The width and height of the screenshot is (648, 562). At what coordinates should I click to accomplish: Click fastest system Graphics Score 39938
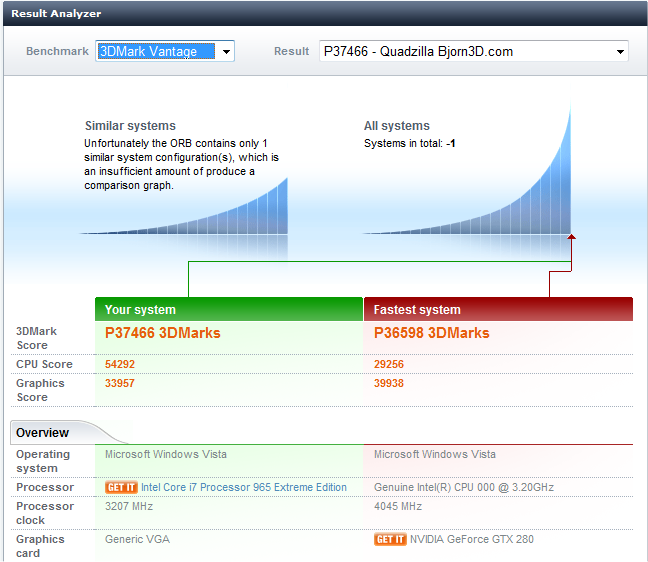click(x=389, y=383)
